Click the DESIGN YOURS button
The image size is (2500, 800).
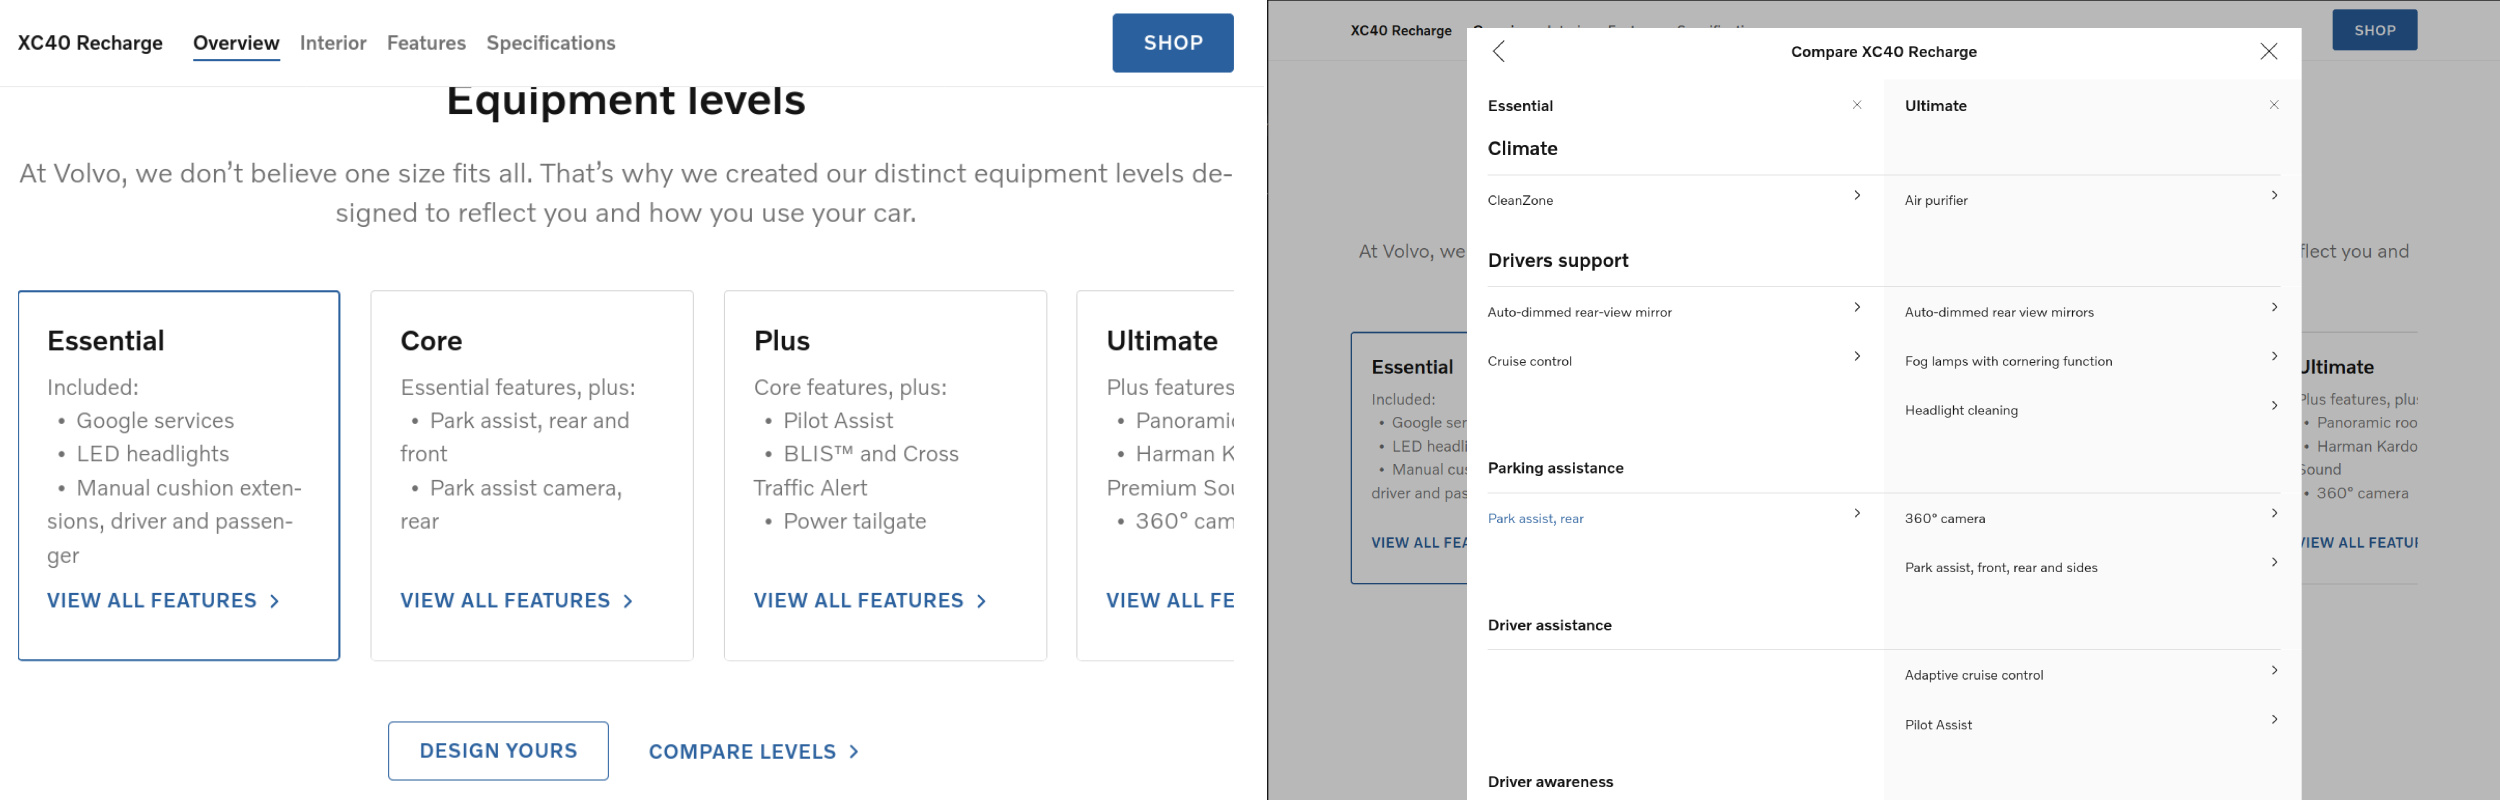coord(498,751)
